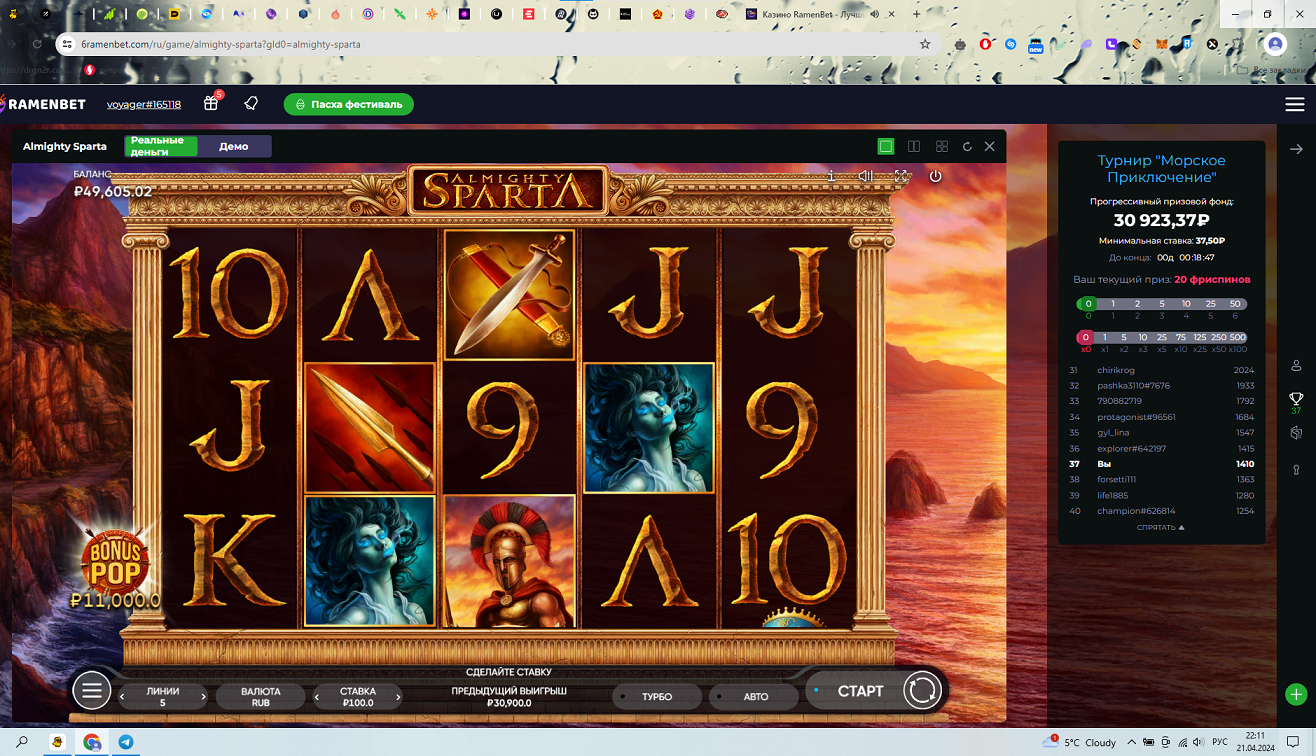Switch the game to Demo mode
The image size is (1316, 756).
point(234,146)
